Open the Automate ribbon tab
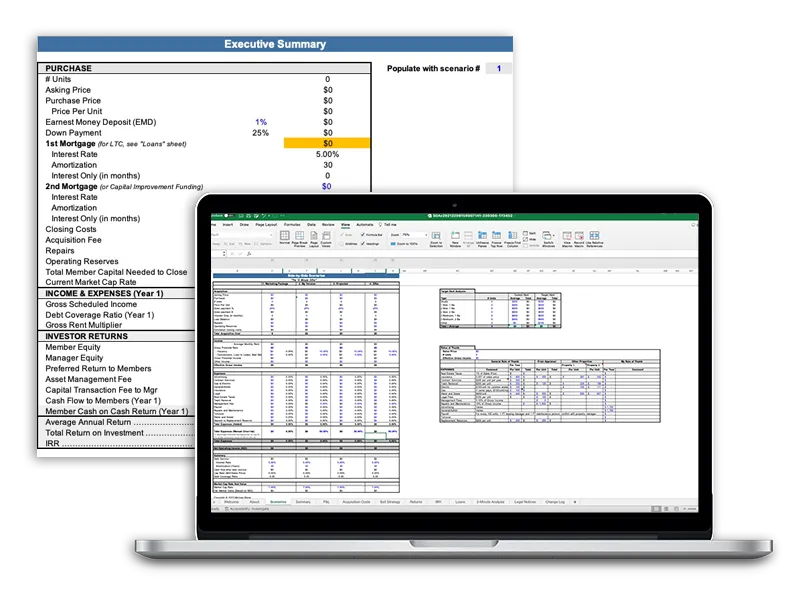806x600 pixels. click(x=364, y=225)
